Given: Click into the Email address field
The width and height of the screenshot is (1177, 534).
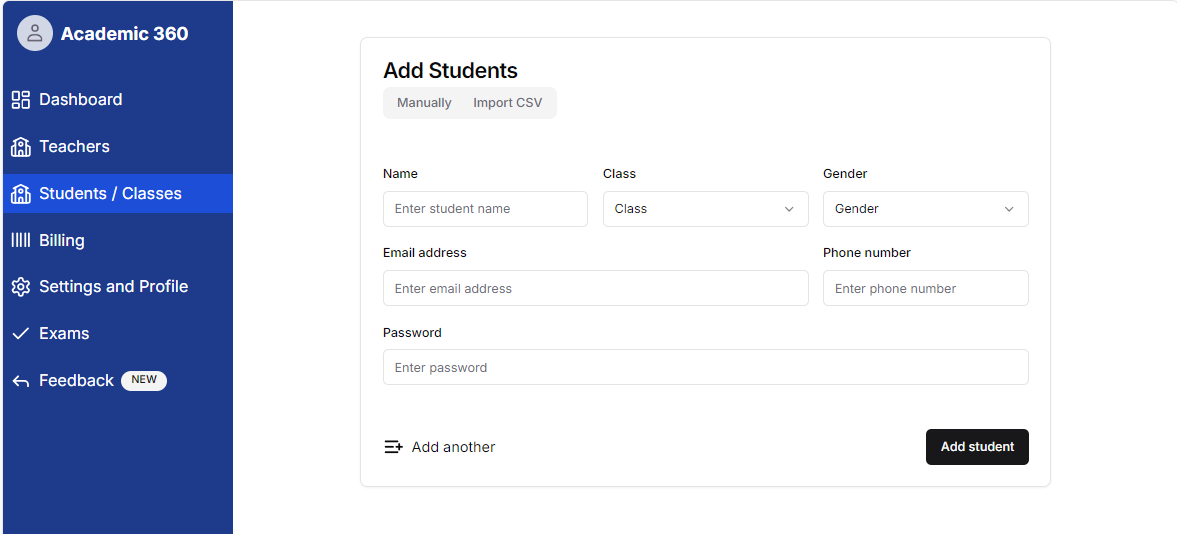Looking at the screenshot, I should click(x=595, y=288).
